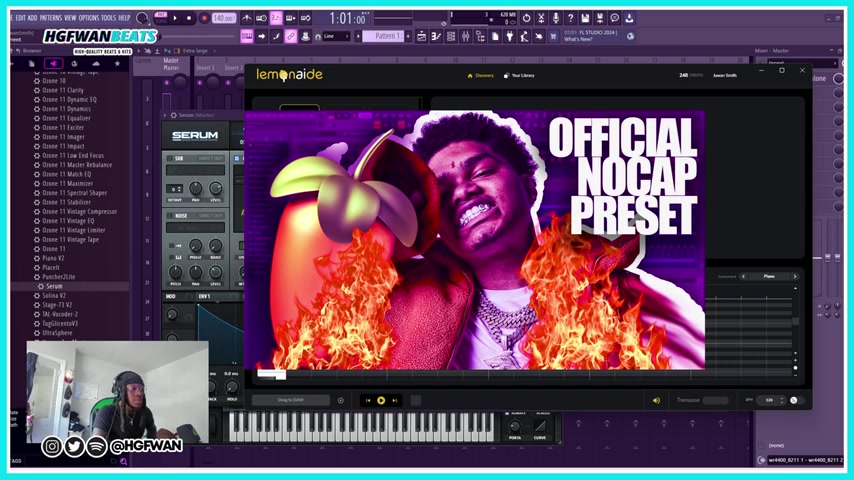Screen dimensions: 854x480
Task: Open Lemonaide Discovery tab
Action: [x=481, y=76]
